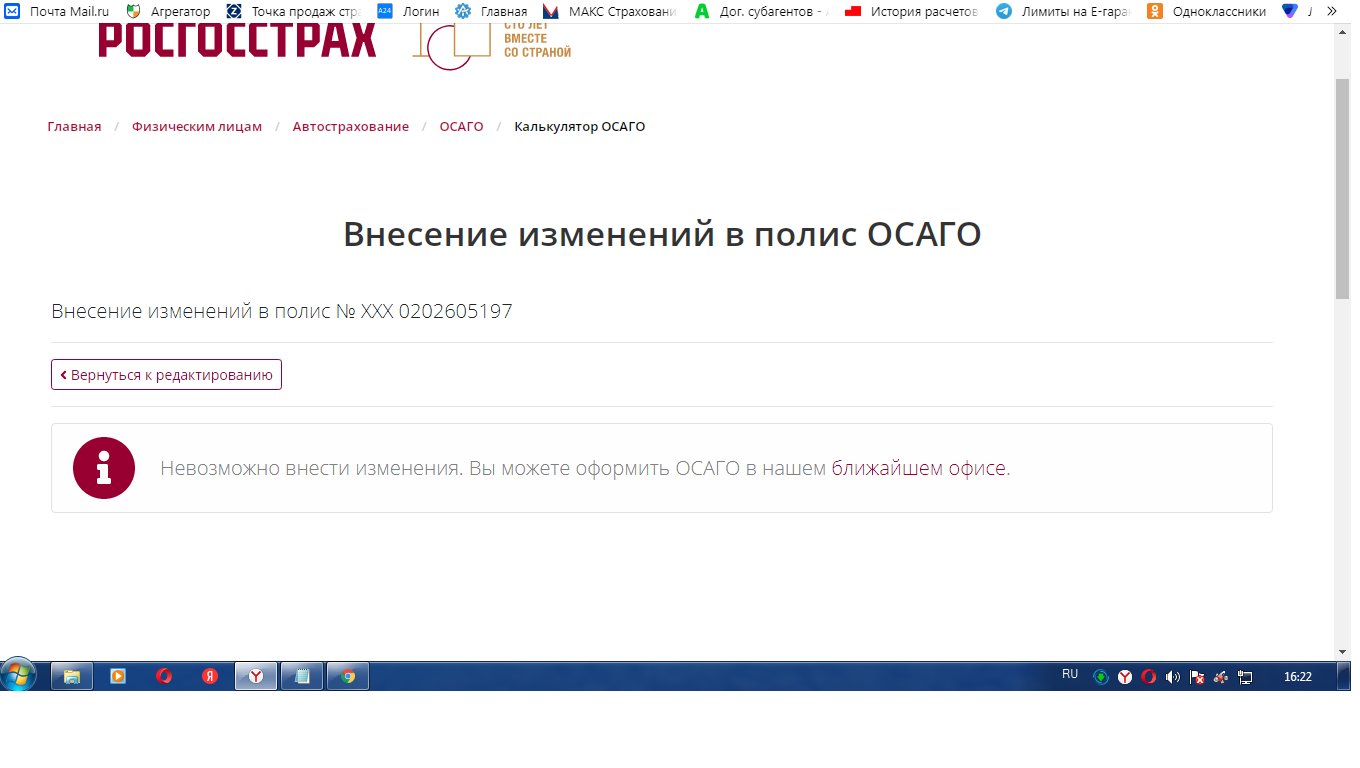Image resolution: width=1360 pixels, height=768 pixels.
Task: Follow the ближайшем офисе link
Action: click(x=918, y=468)
